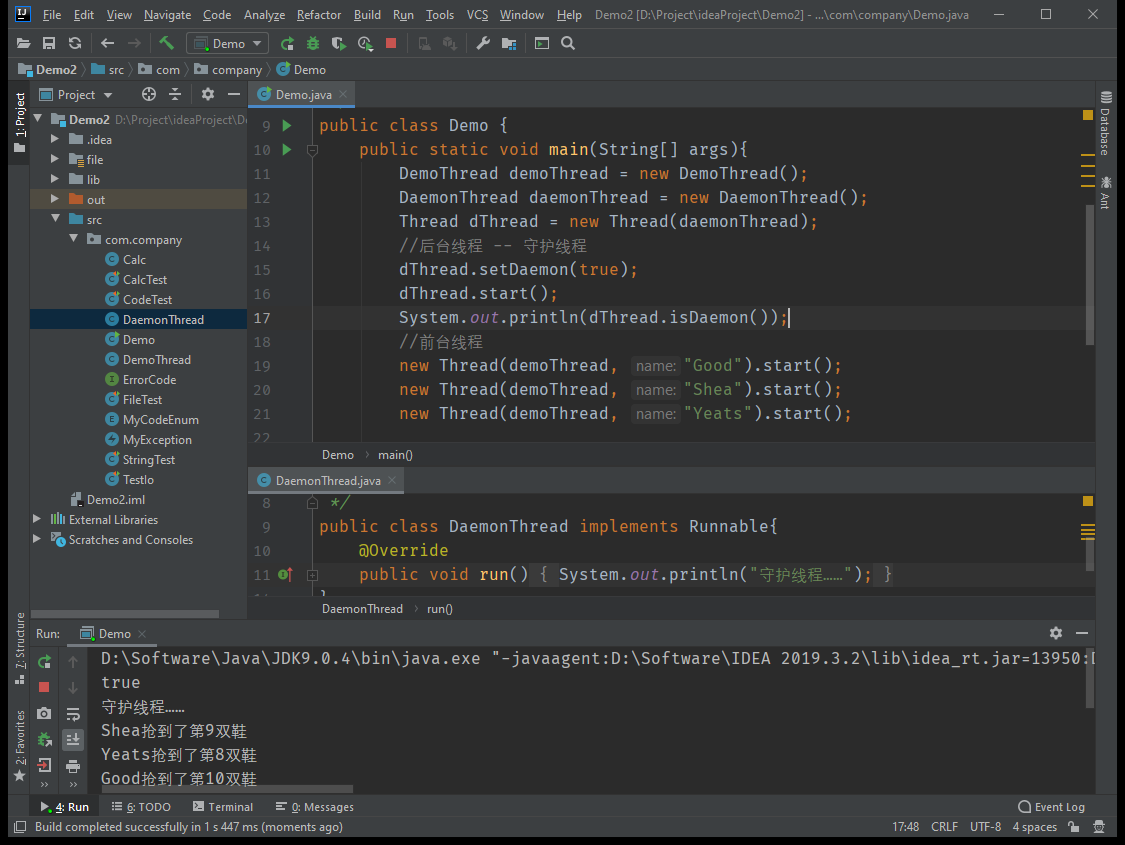Open the Terminal tool window tab
The width and height of the screenshot is (1125, 845).
[223, 807]
